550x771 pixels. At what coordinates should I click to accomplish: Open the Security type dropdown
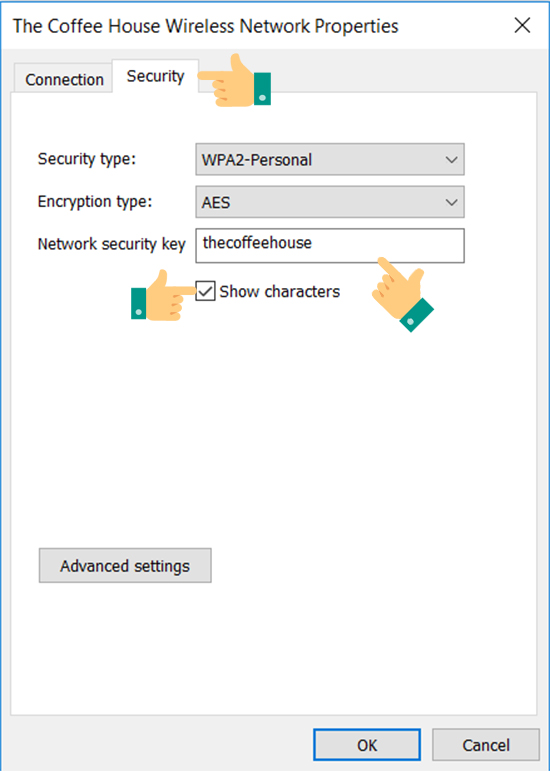(x=330, y=159)
